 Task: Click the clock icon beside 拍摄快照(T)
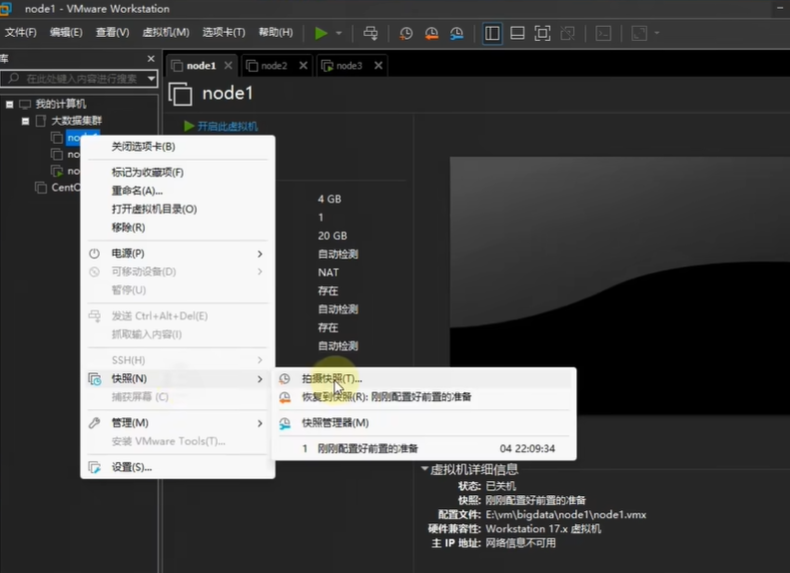click(x=285, y=378)
